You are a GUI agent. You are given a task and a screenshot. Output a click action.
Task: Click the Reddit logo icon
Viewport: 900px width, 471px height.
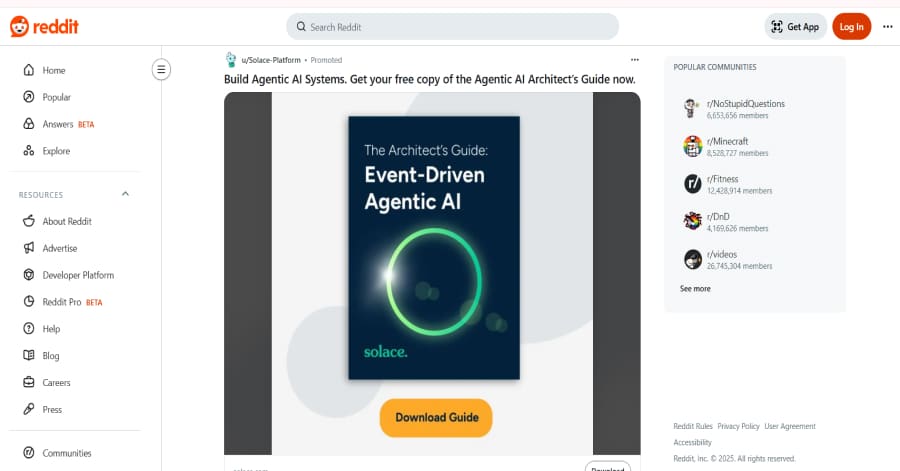[x=20, y=27]
